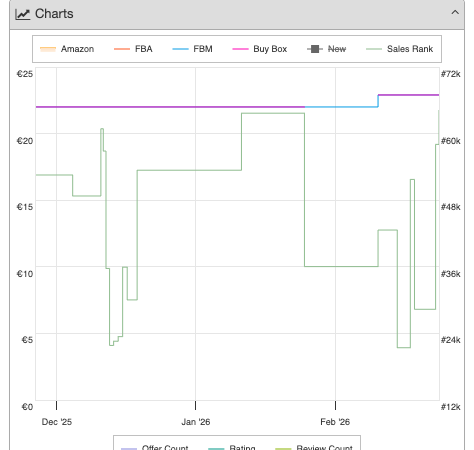Click the €5 price axis label

tap(27, 340)
